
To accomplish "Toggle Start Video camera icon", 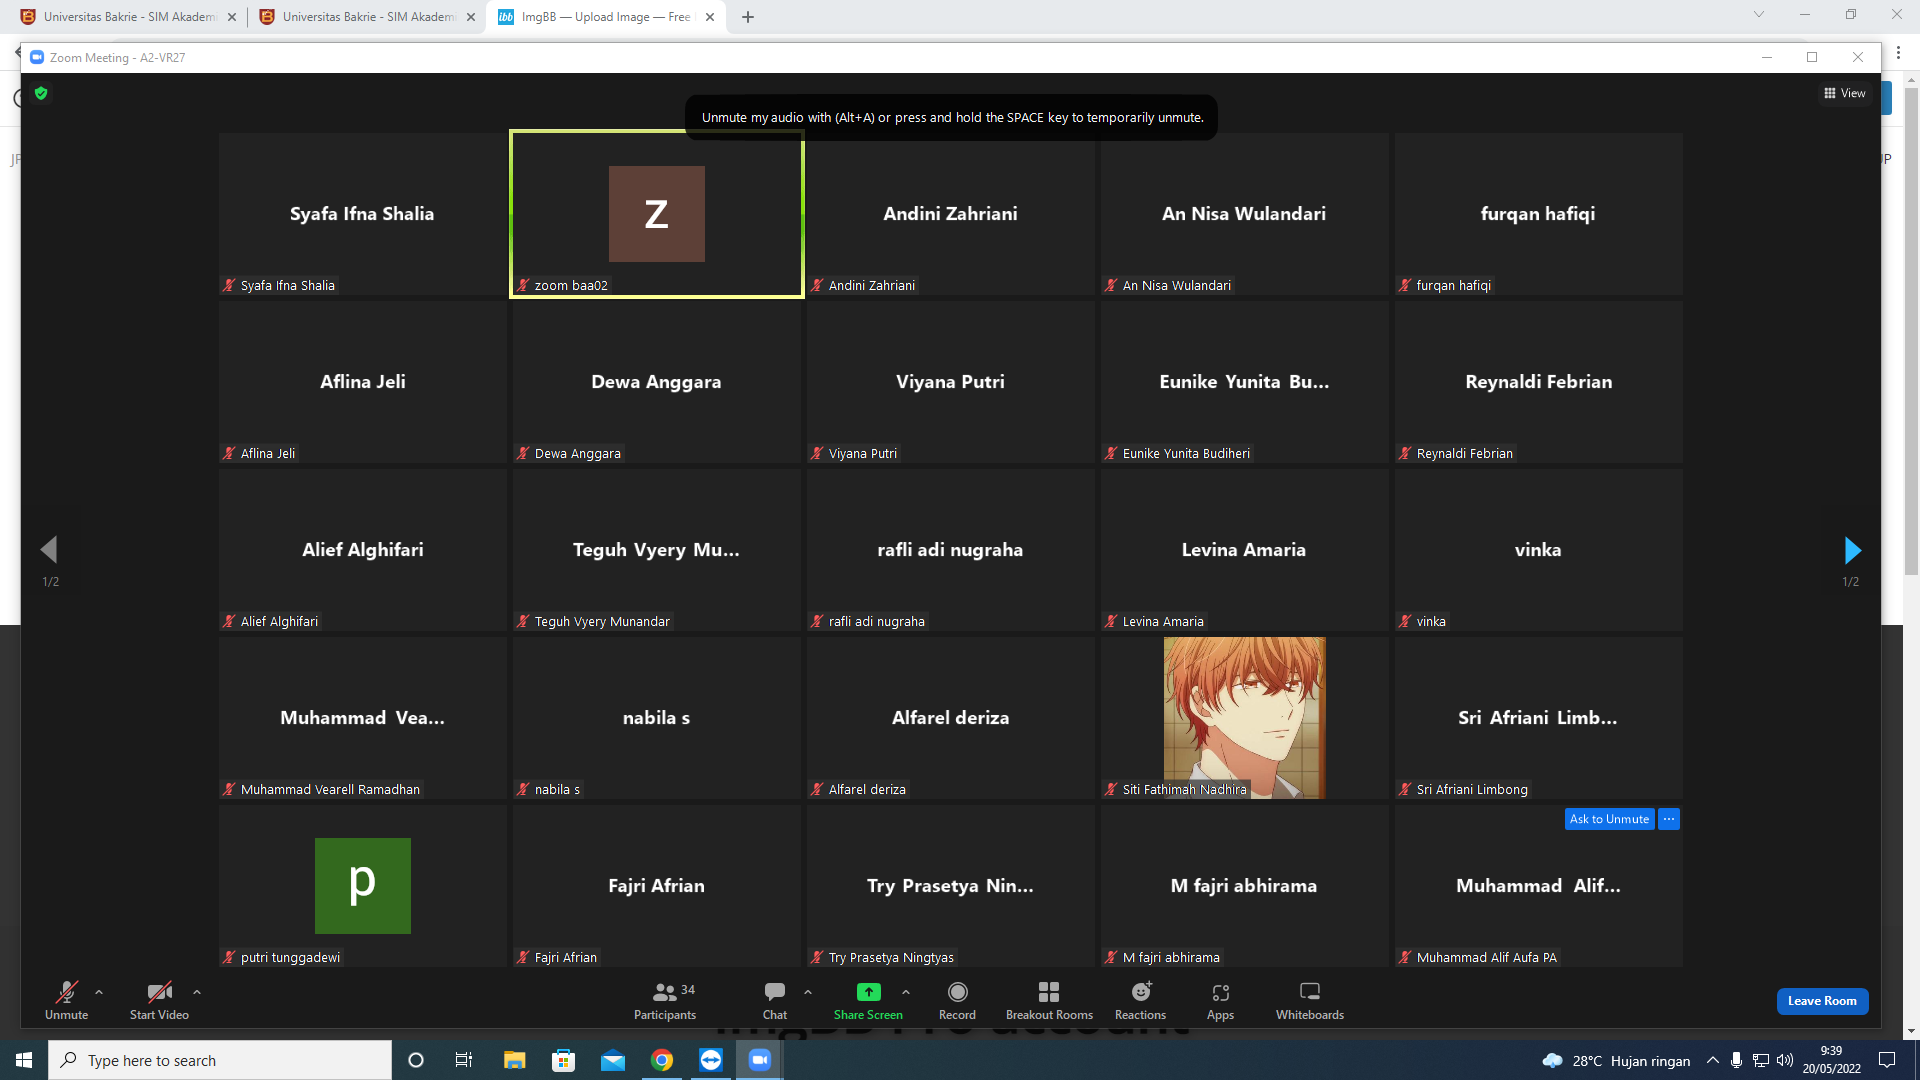I will click(x=159, y=992).
